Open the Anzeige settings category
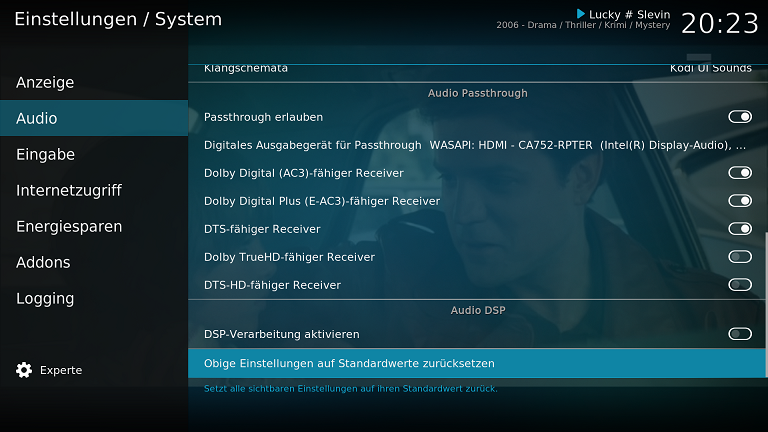 [94, 82]
